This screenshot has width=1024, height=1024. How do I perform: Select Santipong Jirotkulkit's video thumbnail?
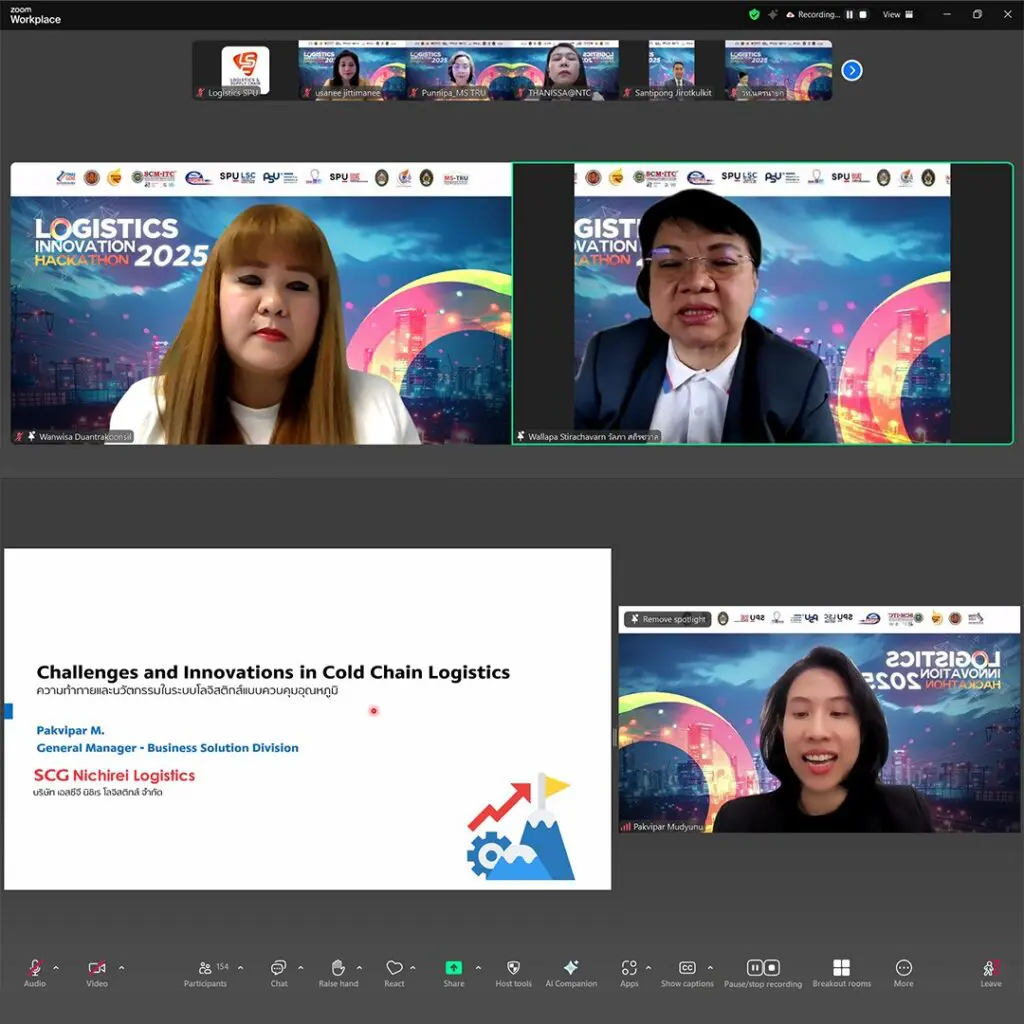pyautogui.click(x=672, y=70)
